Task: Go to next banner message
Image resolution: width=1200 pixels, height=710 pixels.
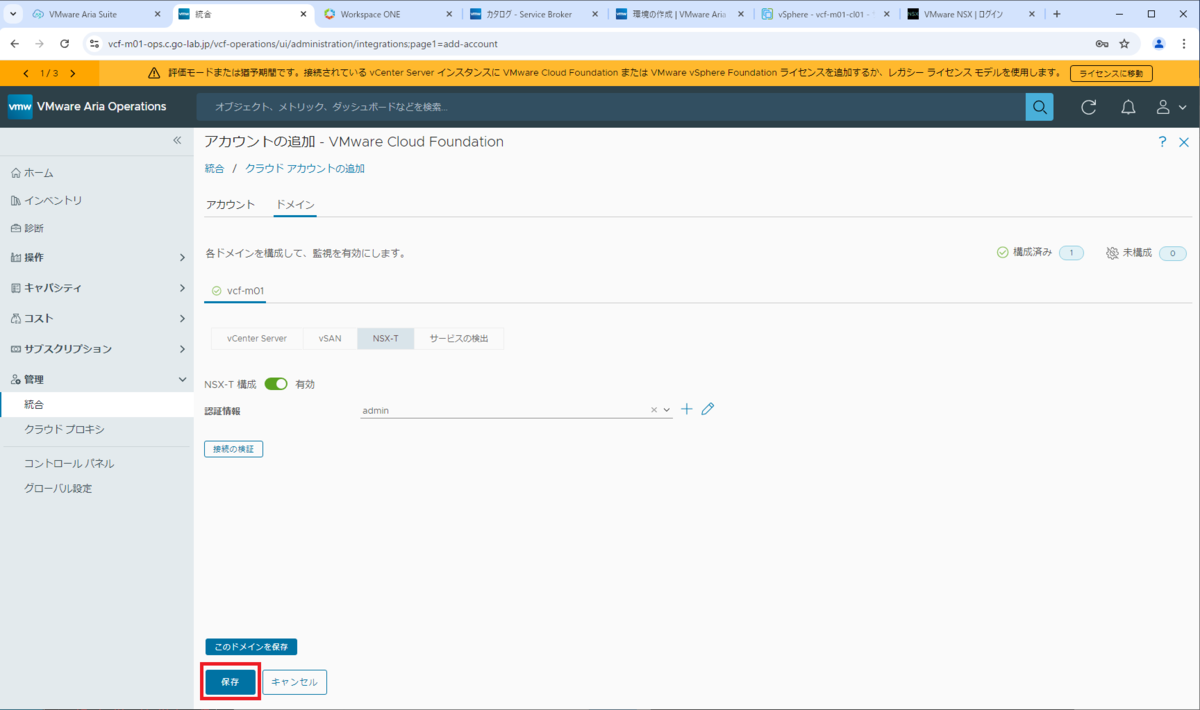Action: 73,73
